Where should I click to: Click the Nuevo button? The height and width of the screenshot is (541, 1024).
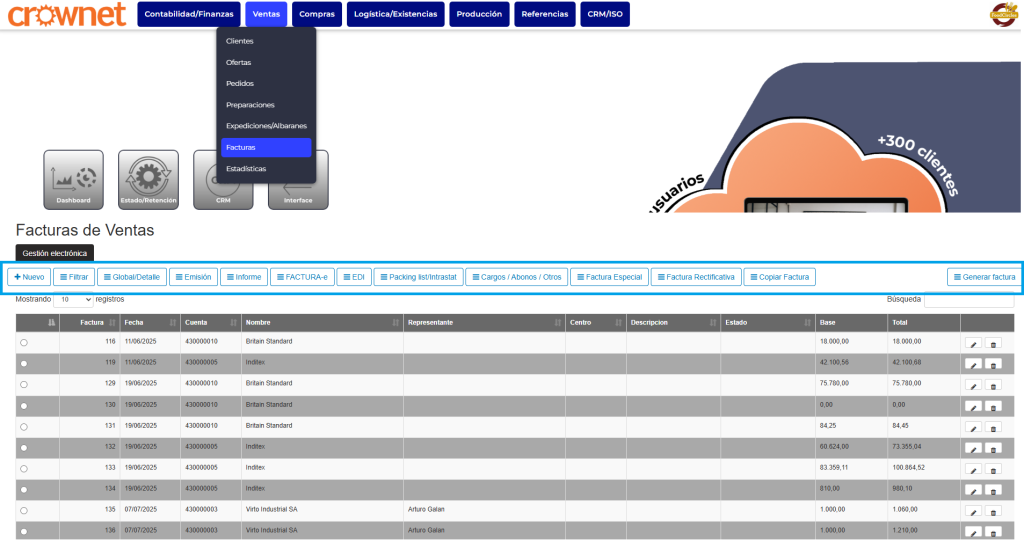pyautogui.click(x=29, y=277)
